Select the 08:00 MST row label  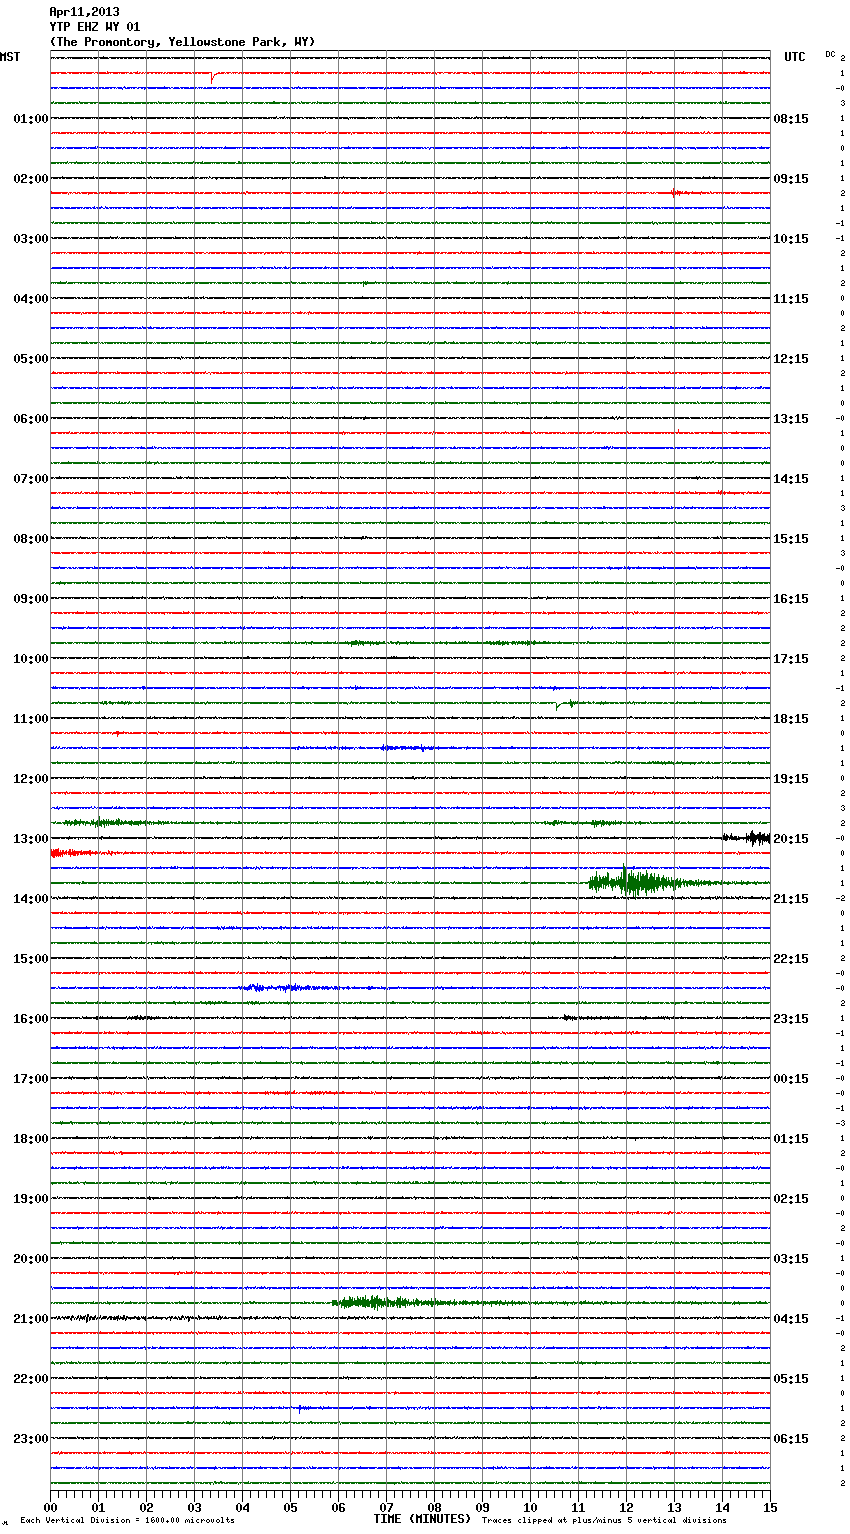(x=31, y=539)
